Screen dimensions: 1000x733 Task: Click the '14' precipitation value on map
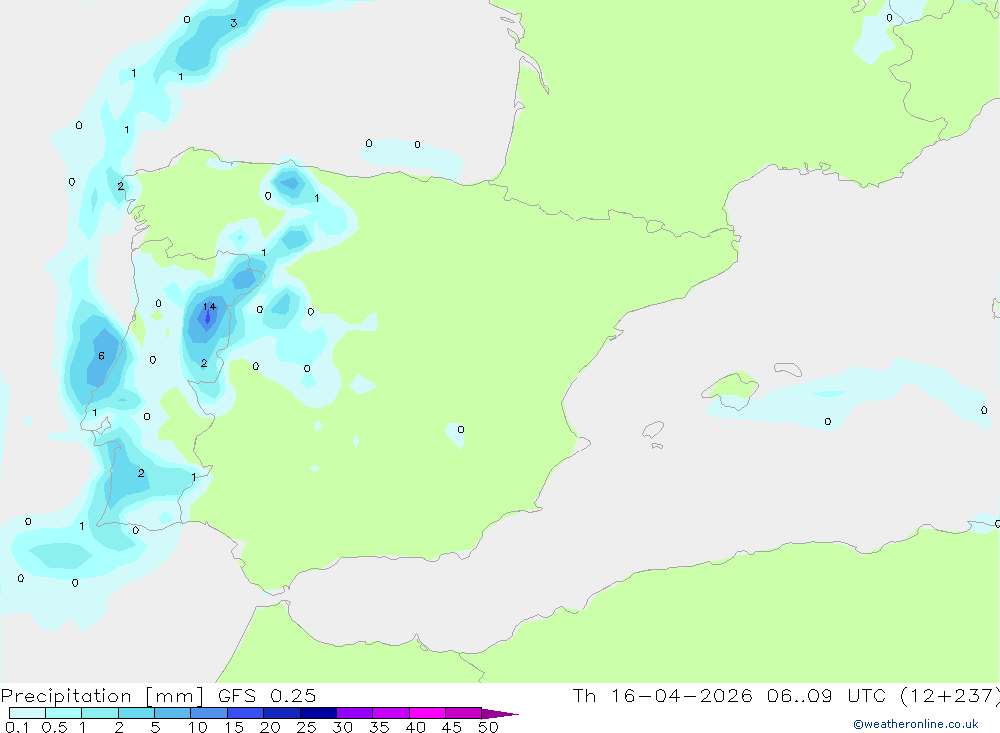click(x=209, y=307)
